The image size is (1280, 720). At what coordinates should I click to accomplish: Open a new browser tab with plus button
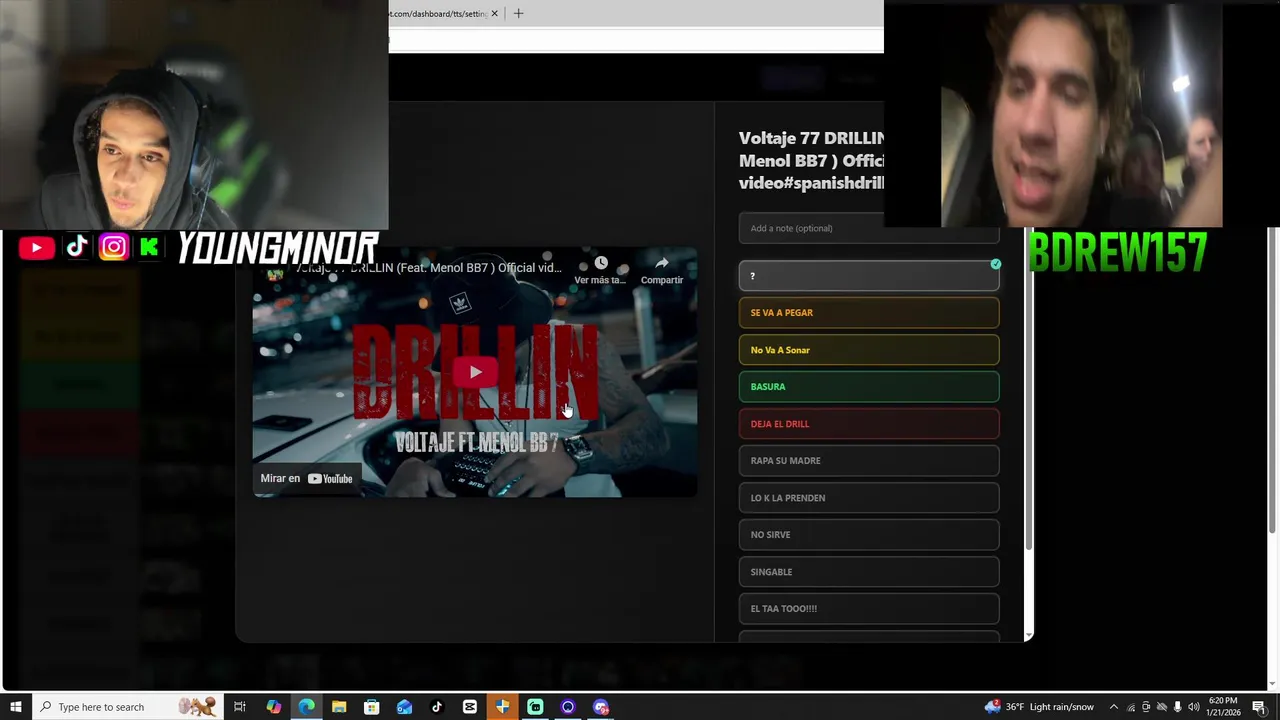[518, 13]
